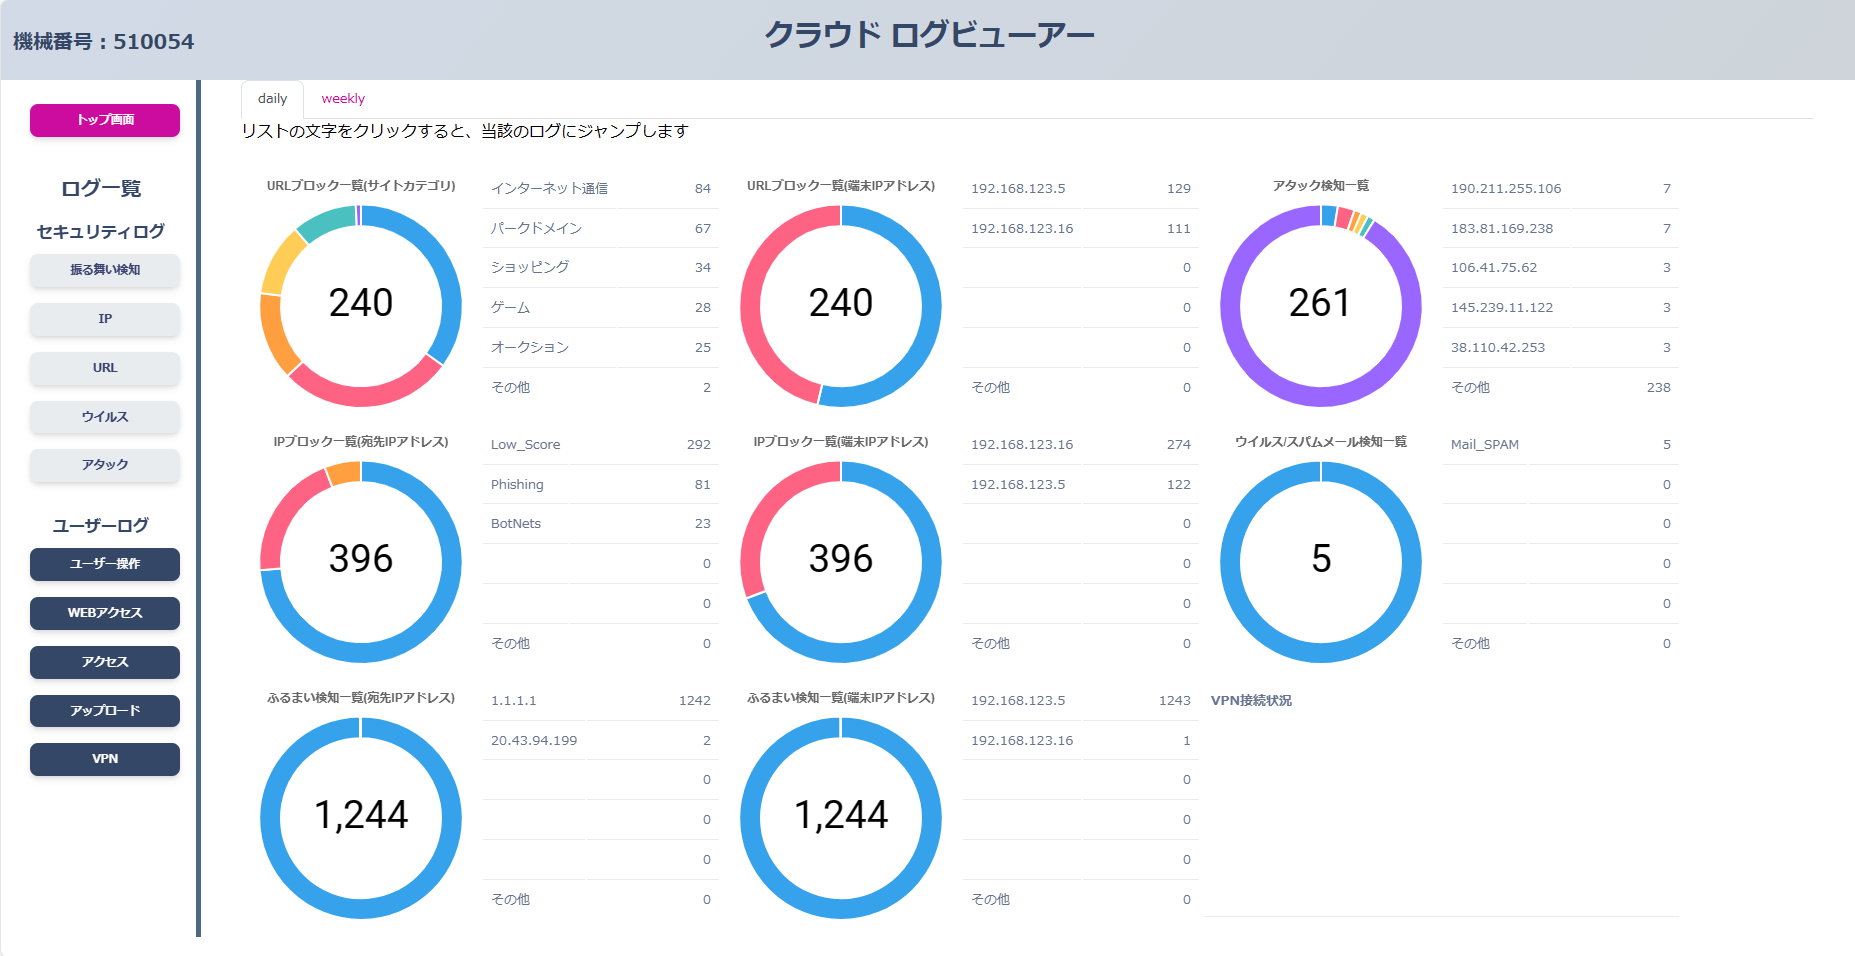Open the URL security log

coord(104,368)
